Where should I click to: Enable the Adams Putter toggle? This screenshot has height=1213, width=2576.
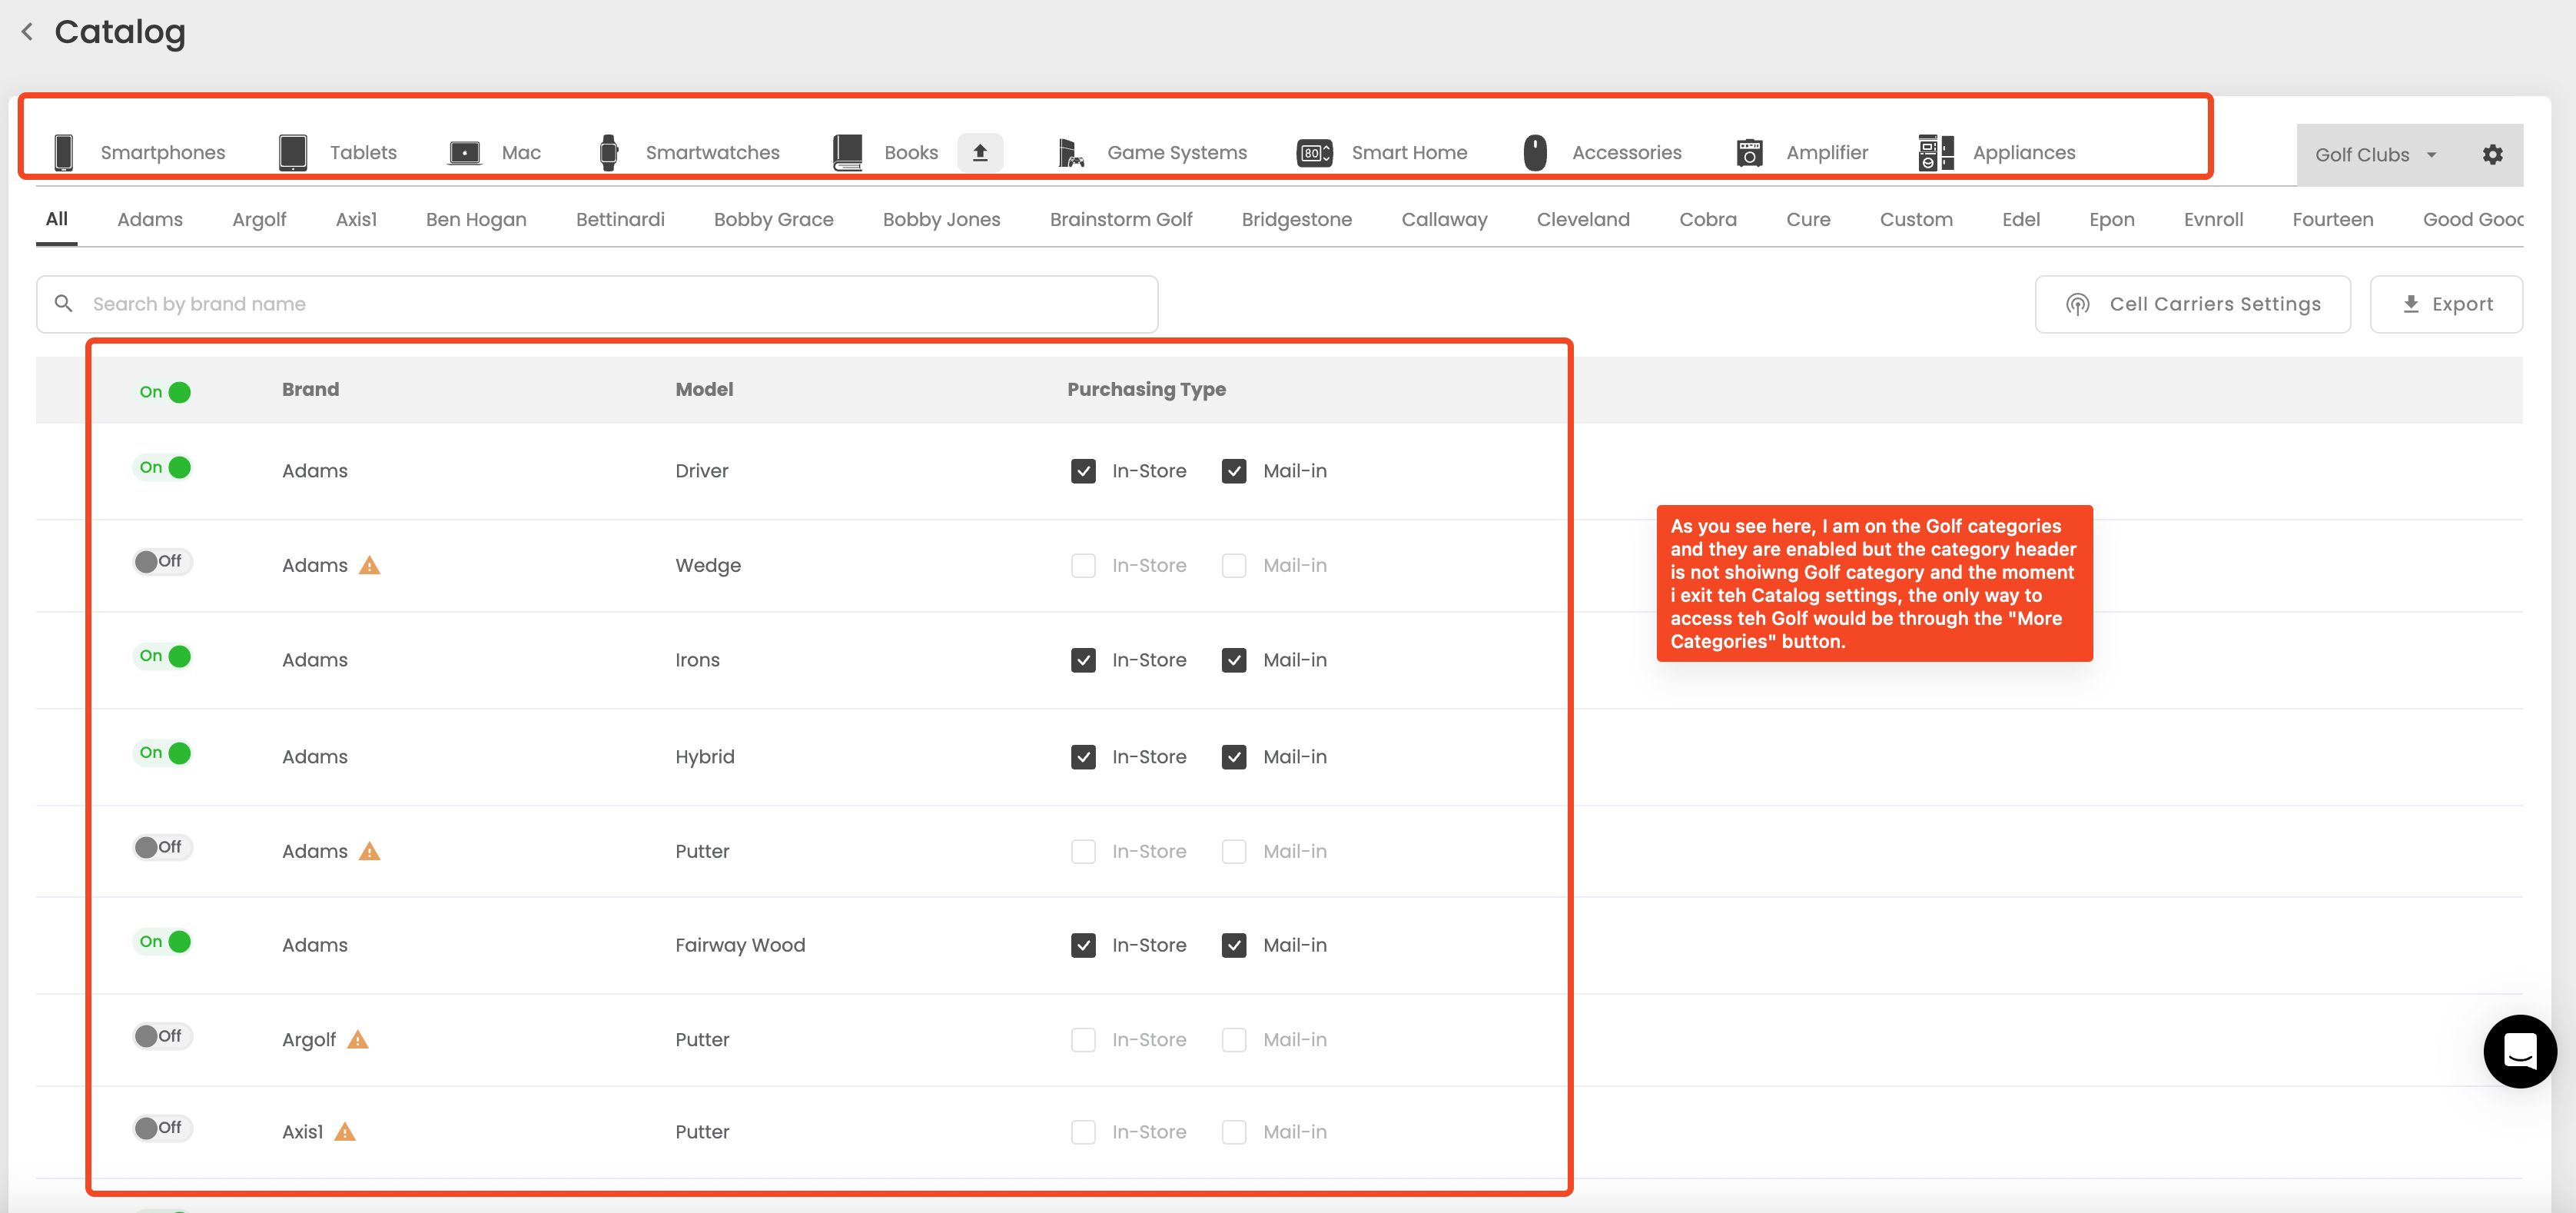pos(164,847)
